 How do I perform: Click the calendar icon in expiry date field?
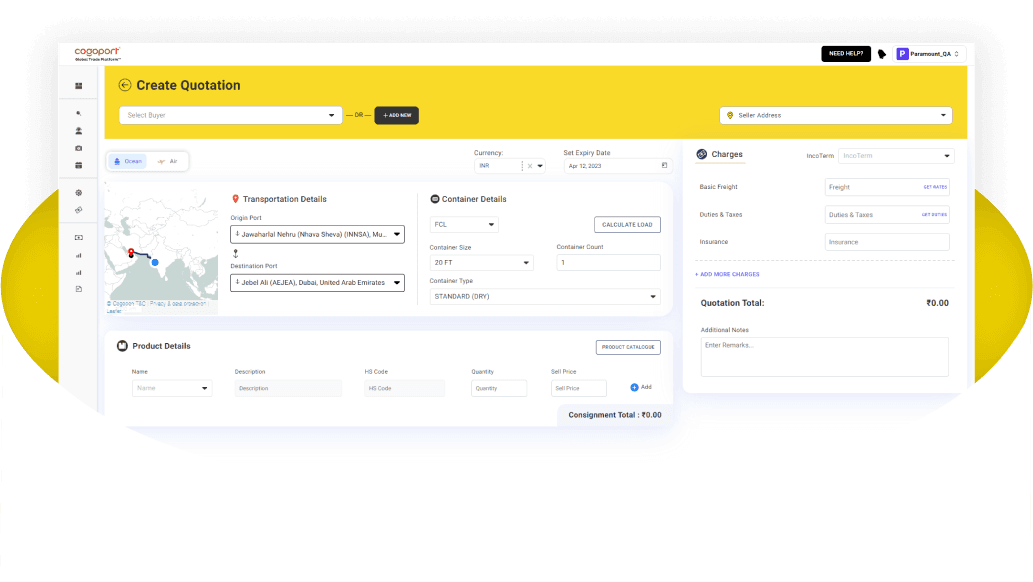click(664, 165)
